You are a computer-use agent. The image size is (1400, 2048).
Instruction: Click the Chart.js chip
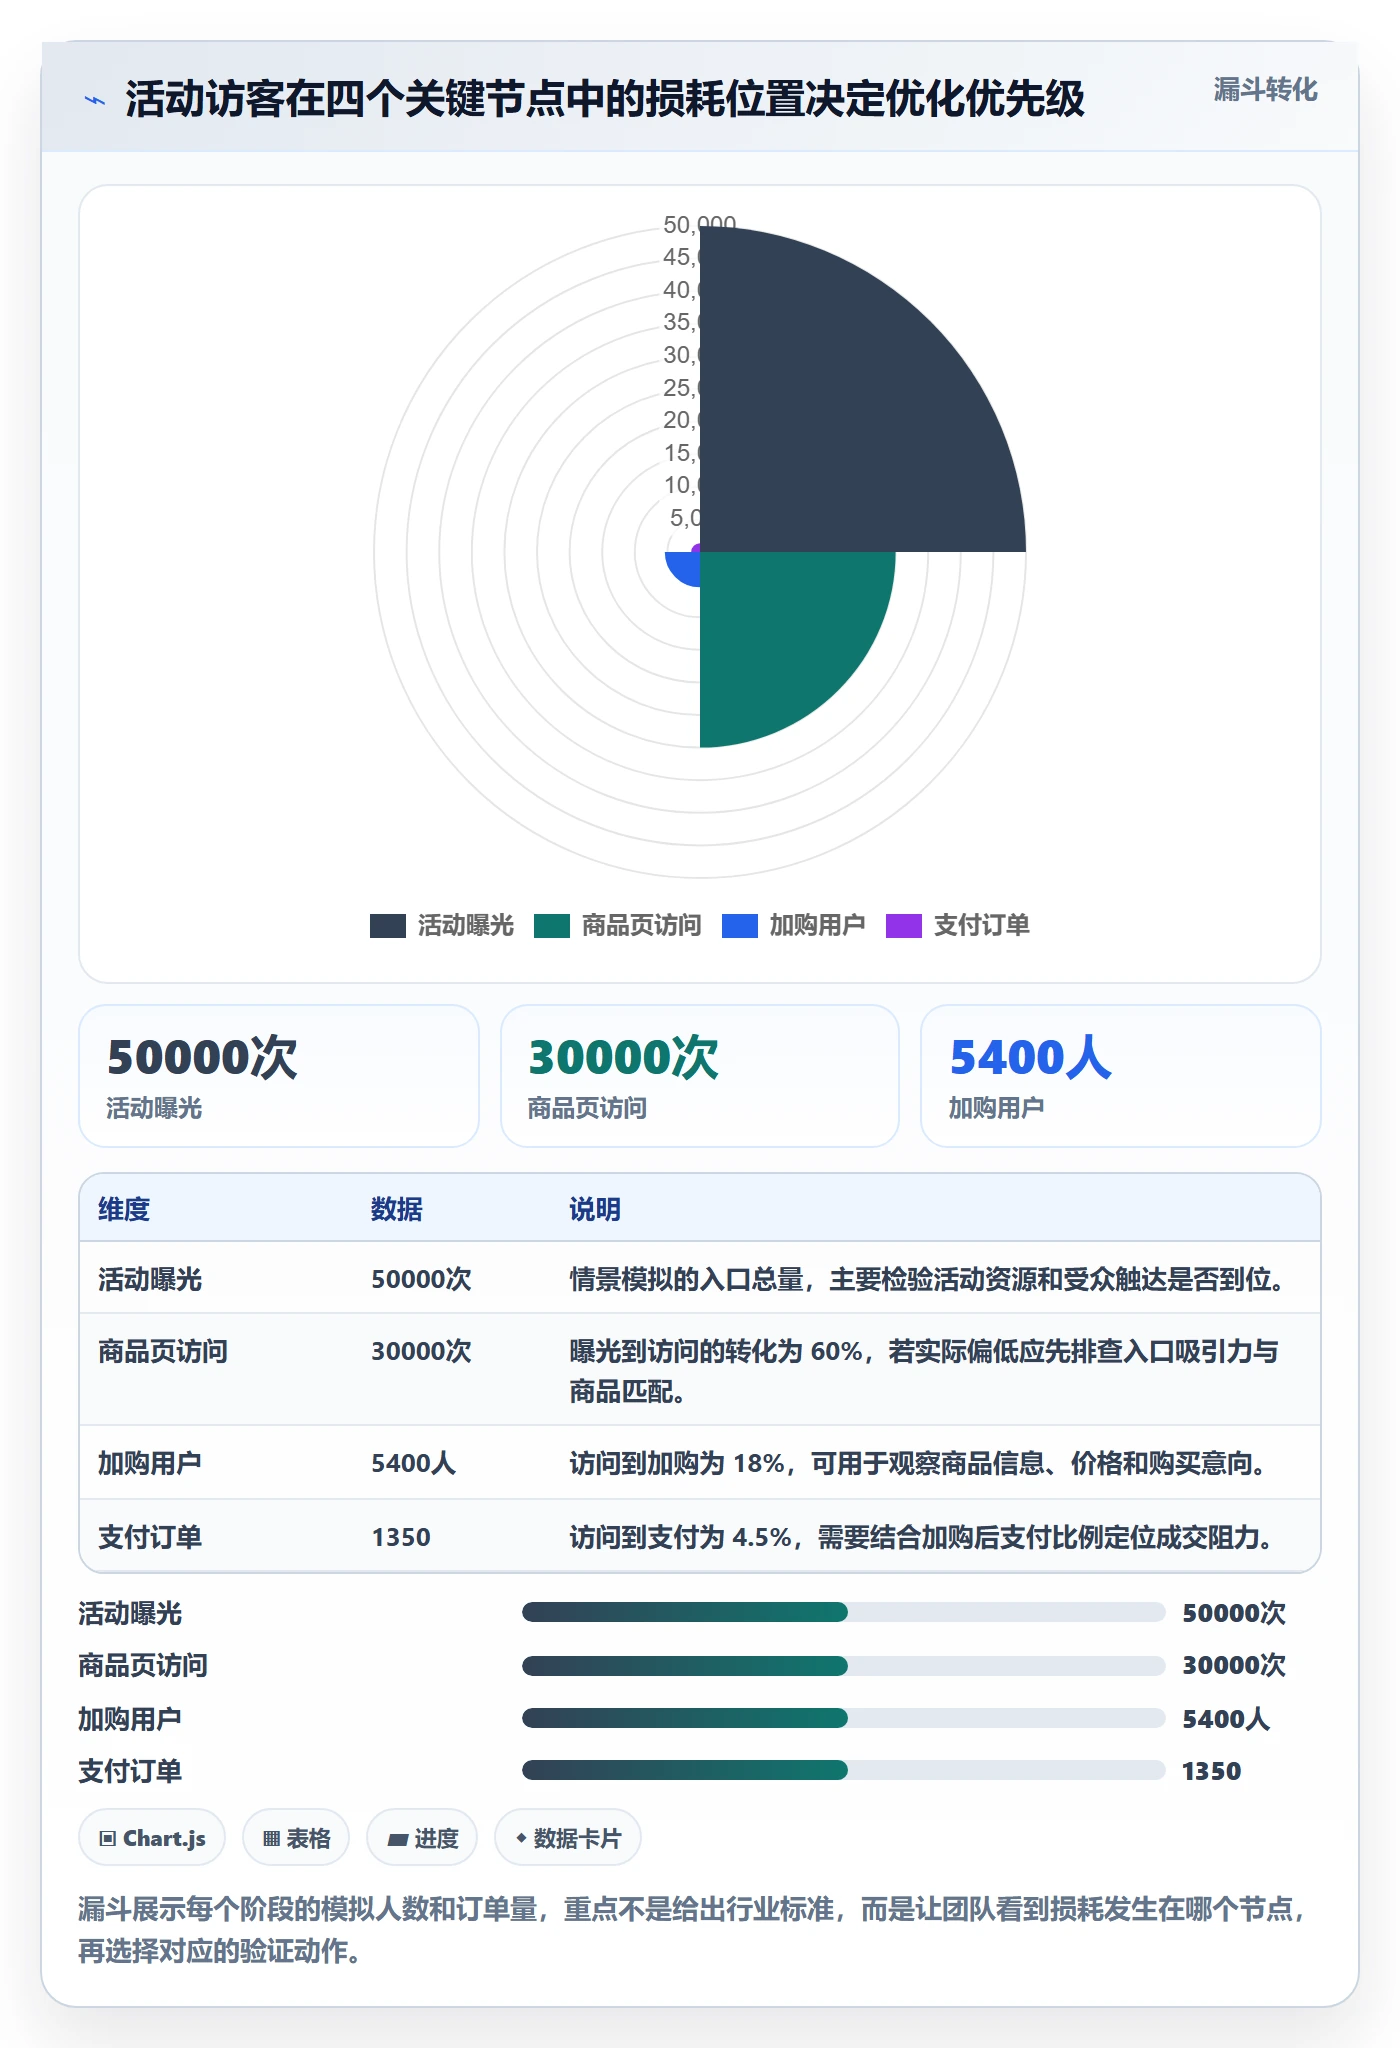[x=152, y=1838]
